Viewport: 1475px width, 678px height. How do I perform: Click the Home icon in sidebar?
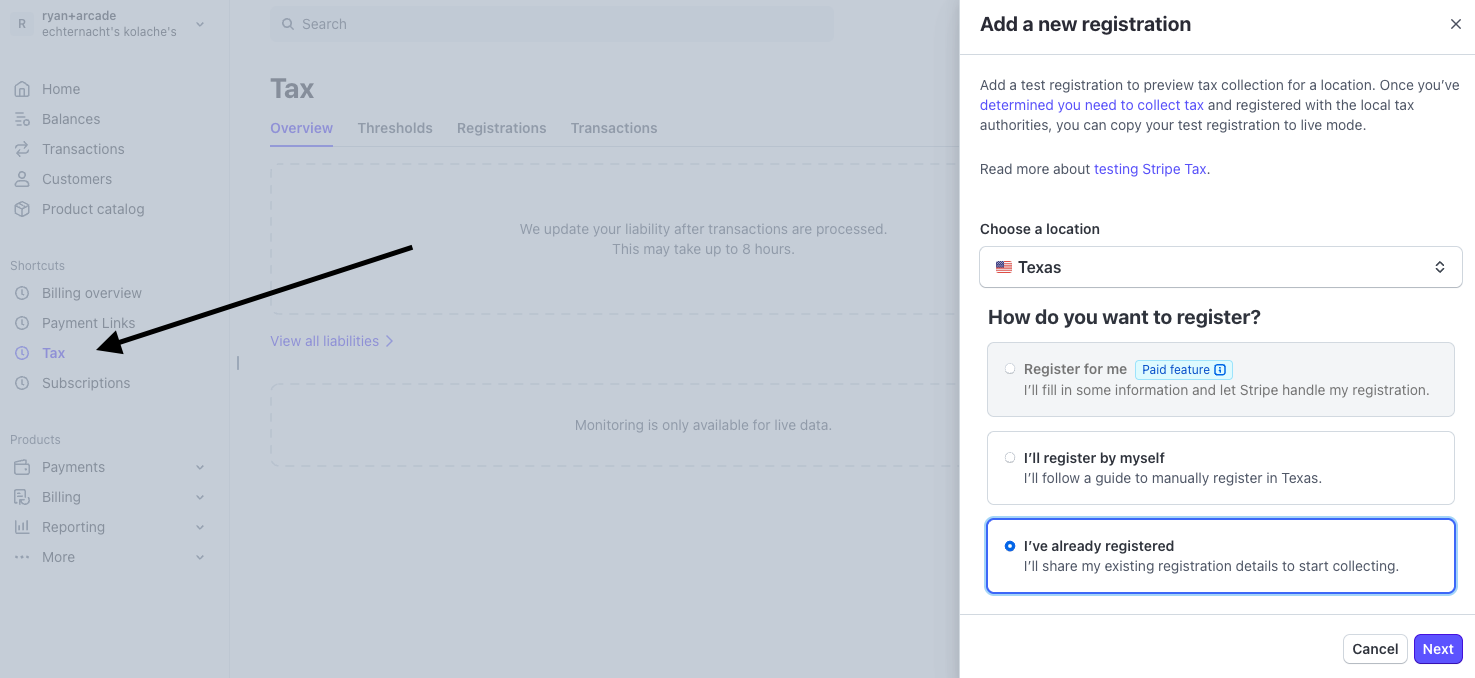pyautogui.click(x=22, y=89)
